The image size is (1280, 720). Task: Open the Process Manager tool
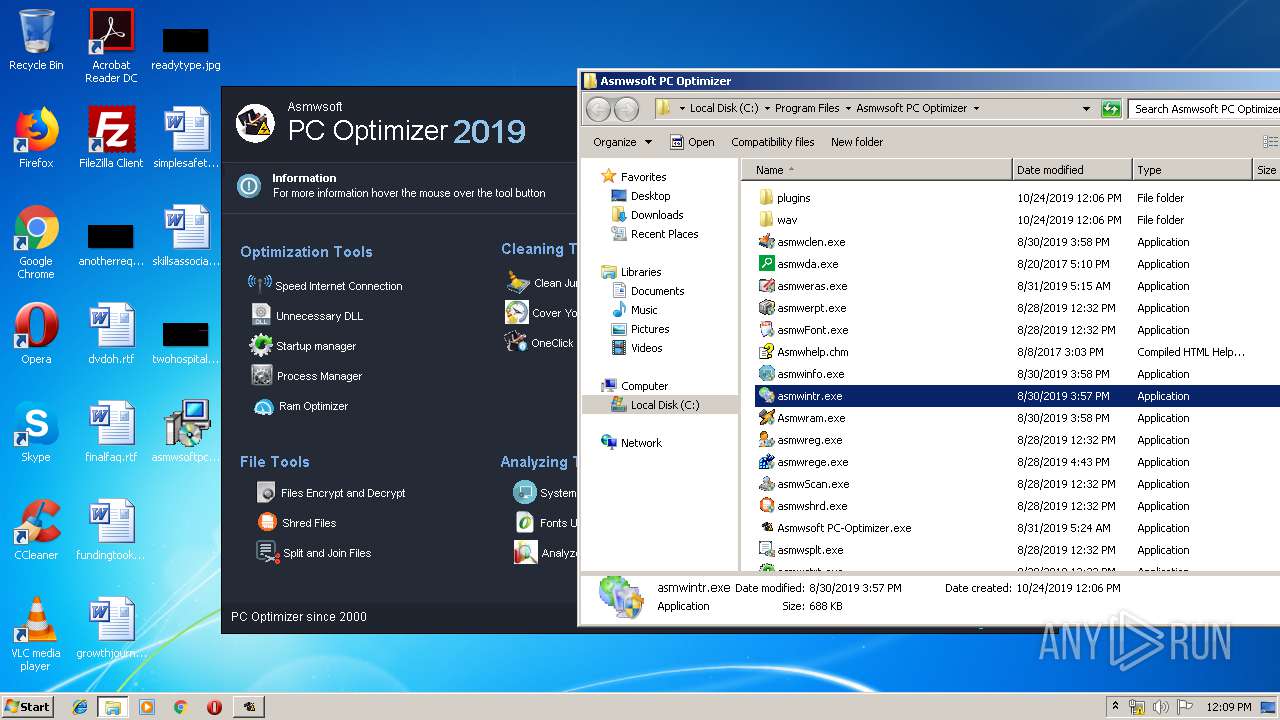pos(306,375)
